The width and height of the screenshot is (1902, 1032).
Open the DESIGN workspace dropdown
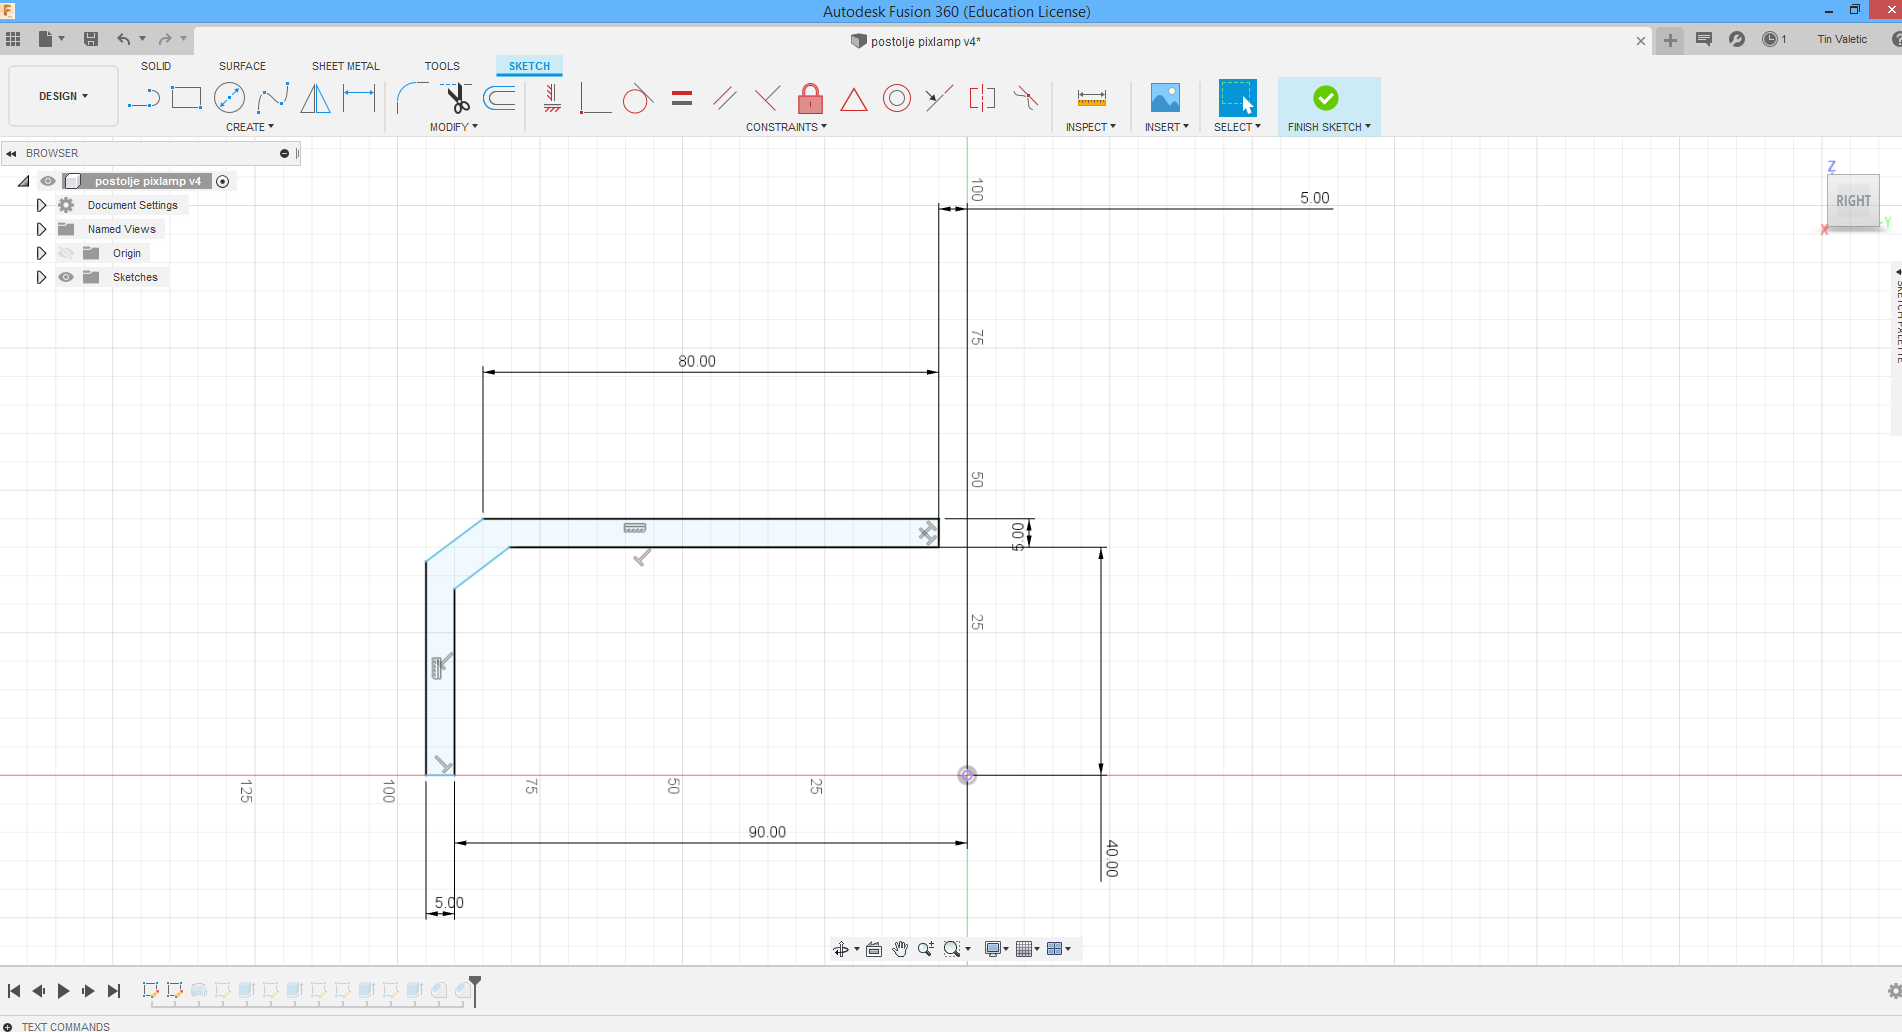click(63, 96)
